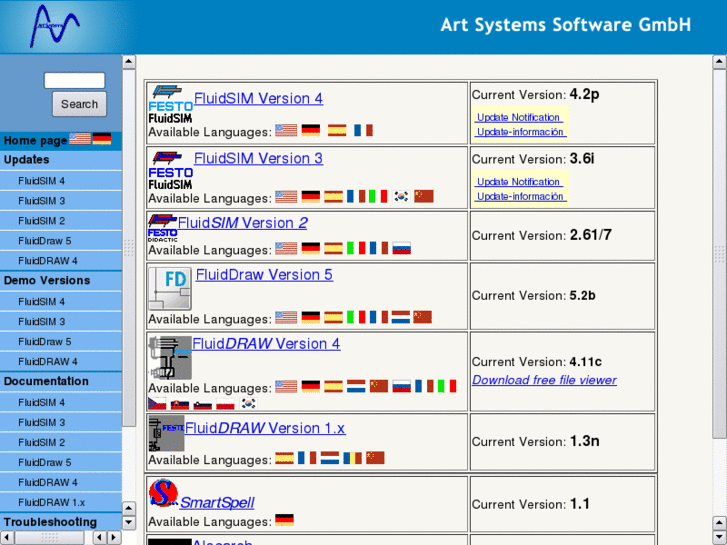Choose the Spanish flag for FluidSIM Version 4
This screenshot has height=545, width=727.
tap(337, 130)
